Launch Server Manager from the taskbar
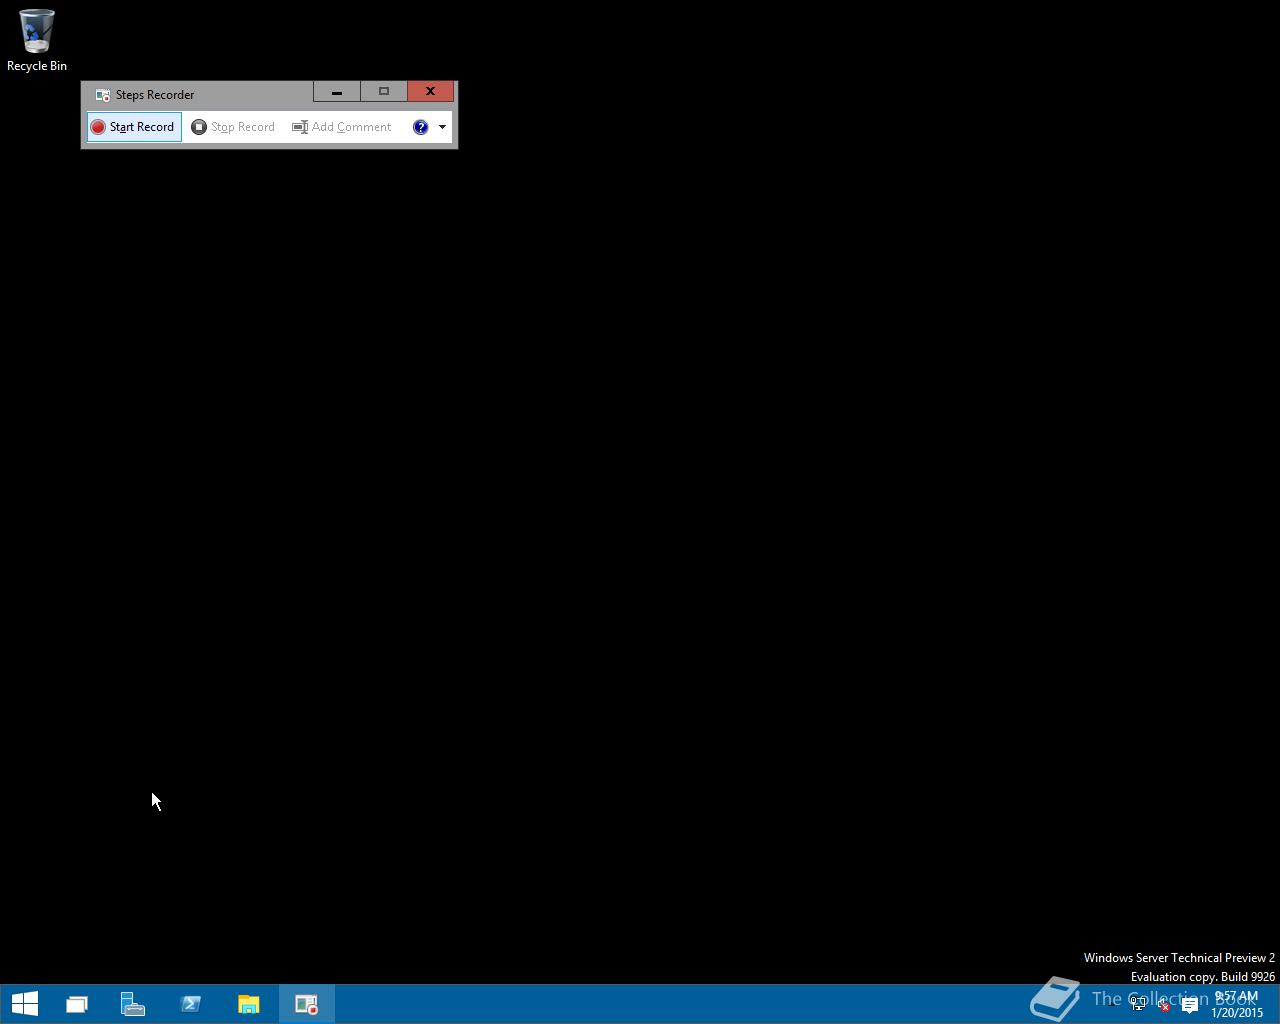 tap(133, 1004)
